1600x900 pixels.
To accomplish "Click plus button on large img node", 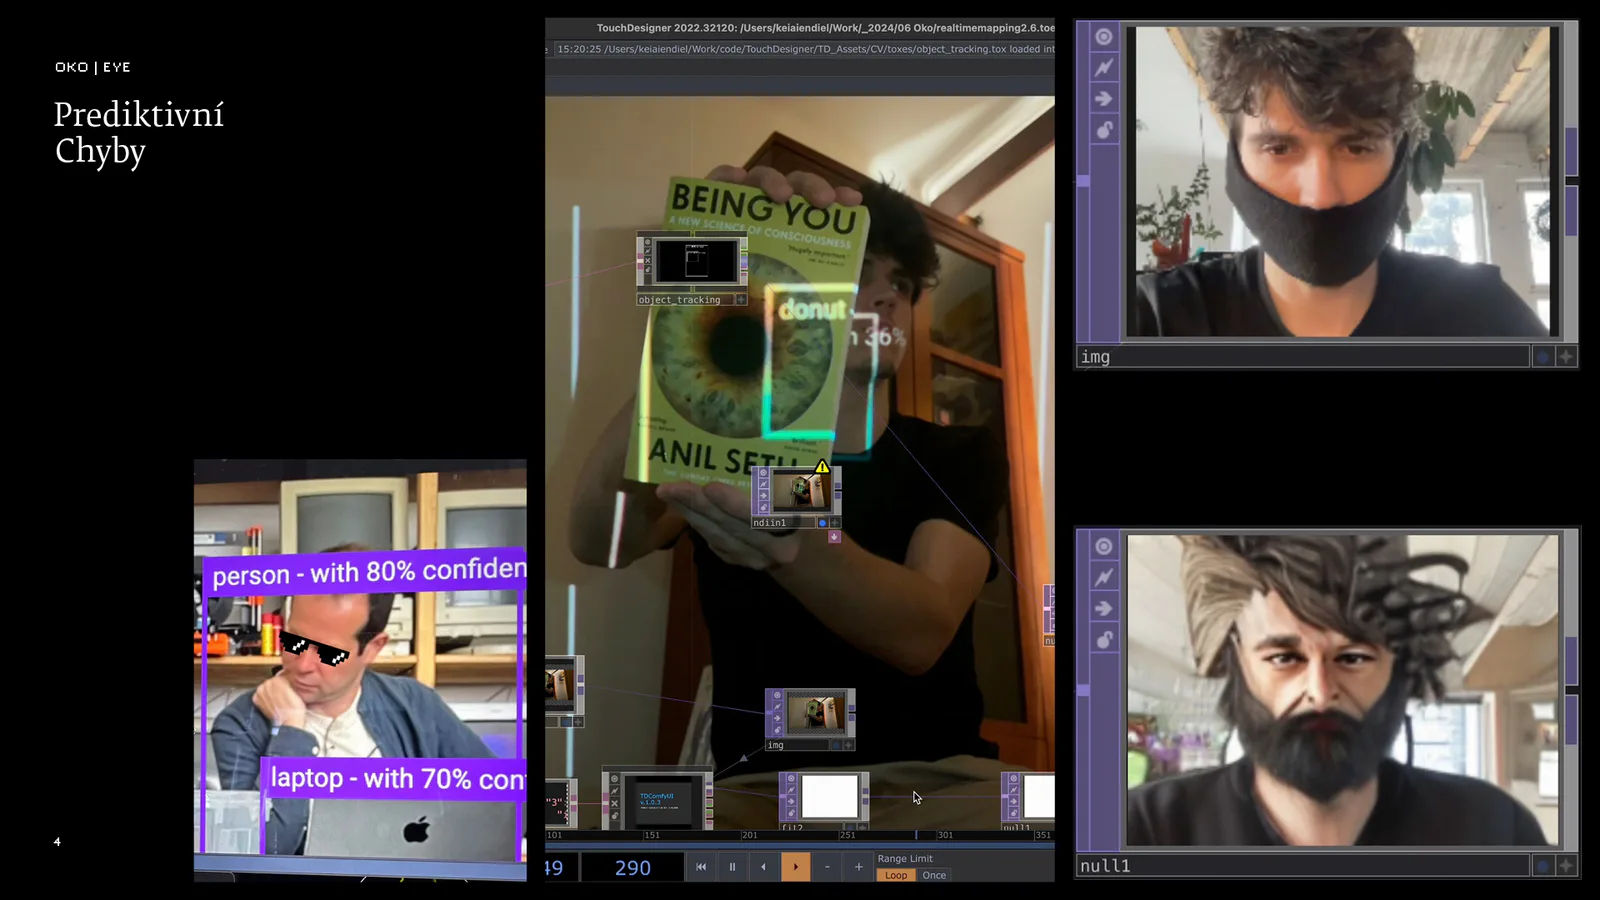I will click(1566, 357).
